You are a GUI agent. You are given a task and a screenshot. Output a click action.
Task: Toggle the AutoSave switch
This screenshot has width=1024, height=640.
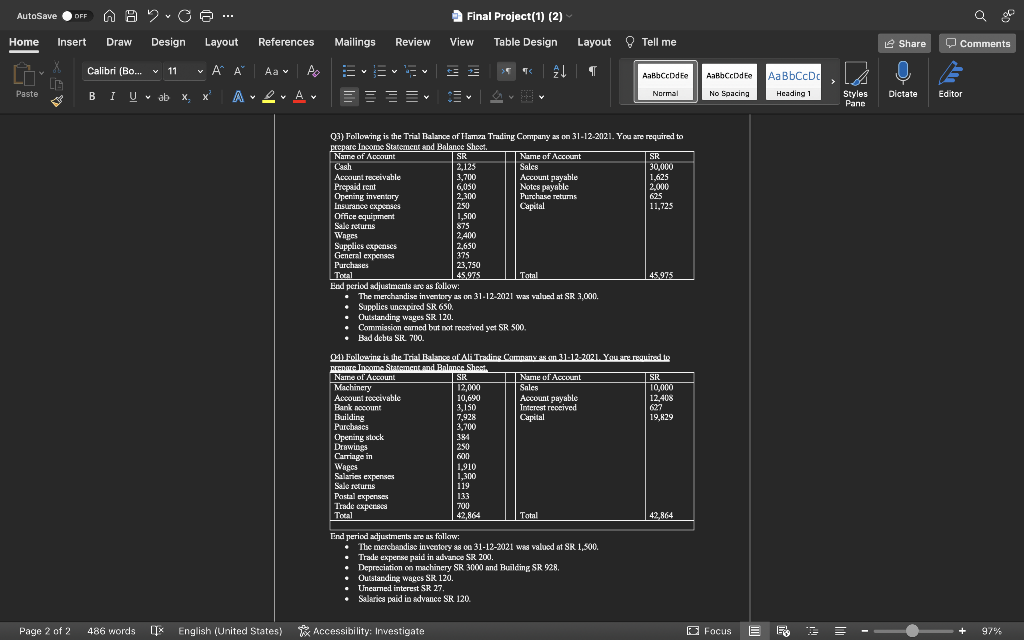pyautogui.click(x=76, y=16)
